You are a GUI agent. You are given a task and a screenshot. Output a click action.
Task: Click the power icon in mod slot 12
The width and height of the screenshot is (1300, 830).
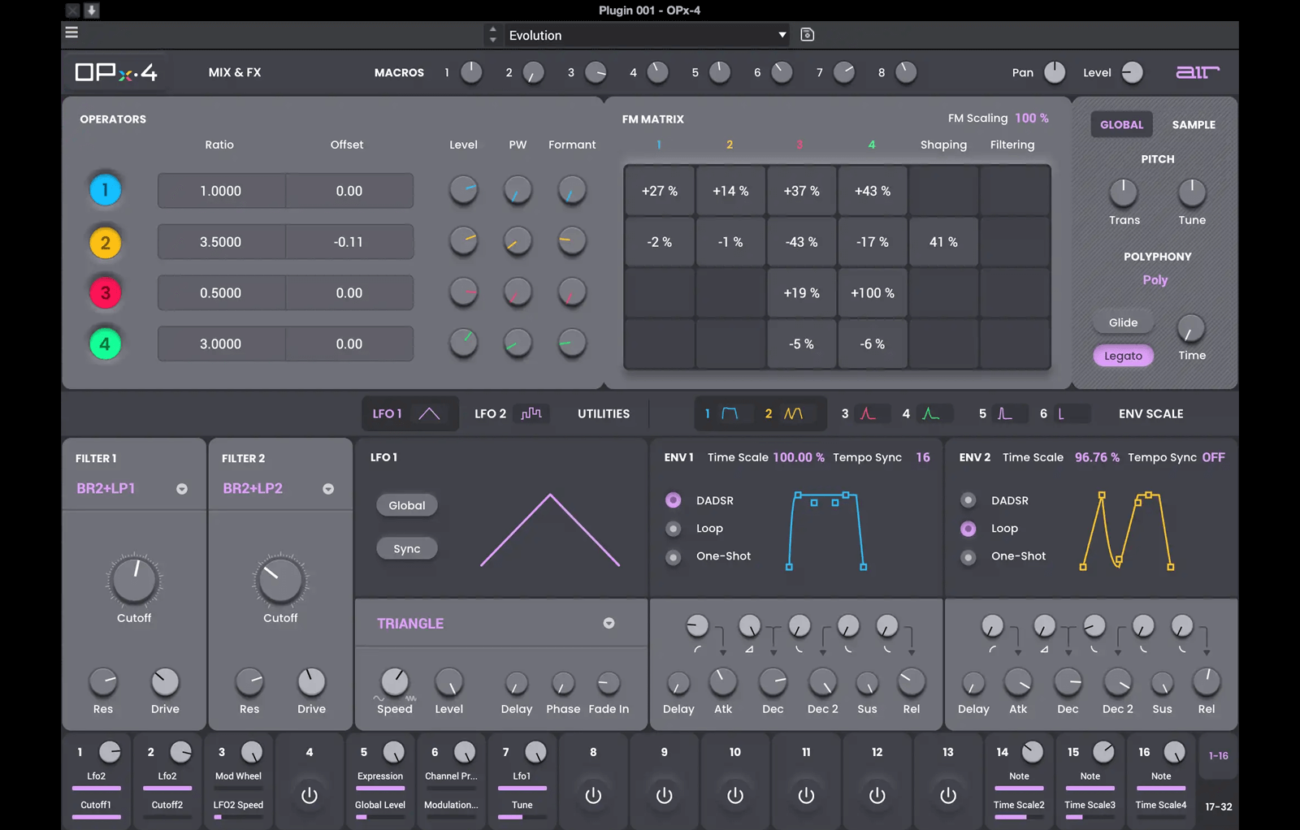[x=877, y=796]
